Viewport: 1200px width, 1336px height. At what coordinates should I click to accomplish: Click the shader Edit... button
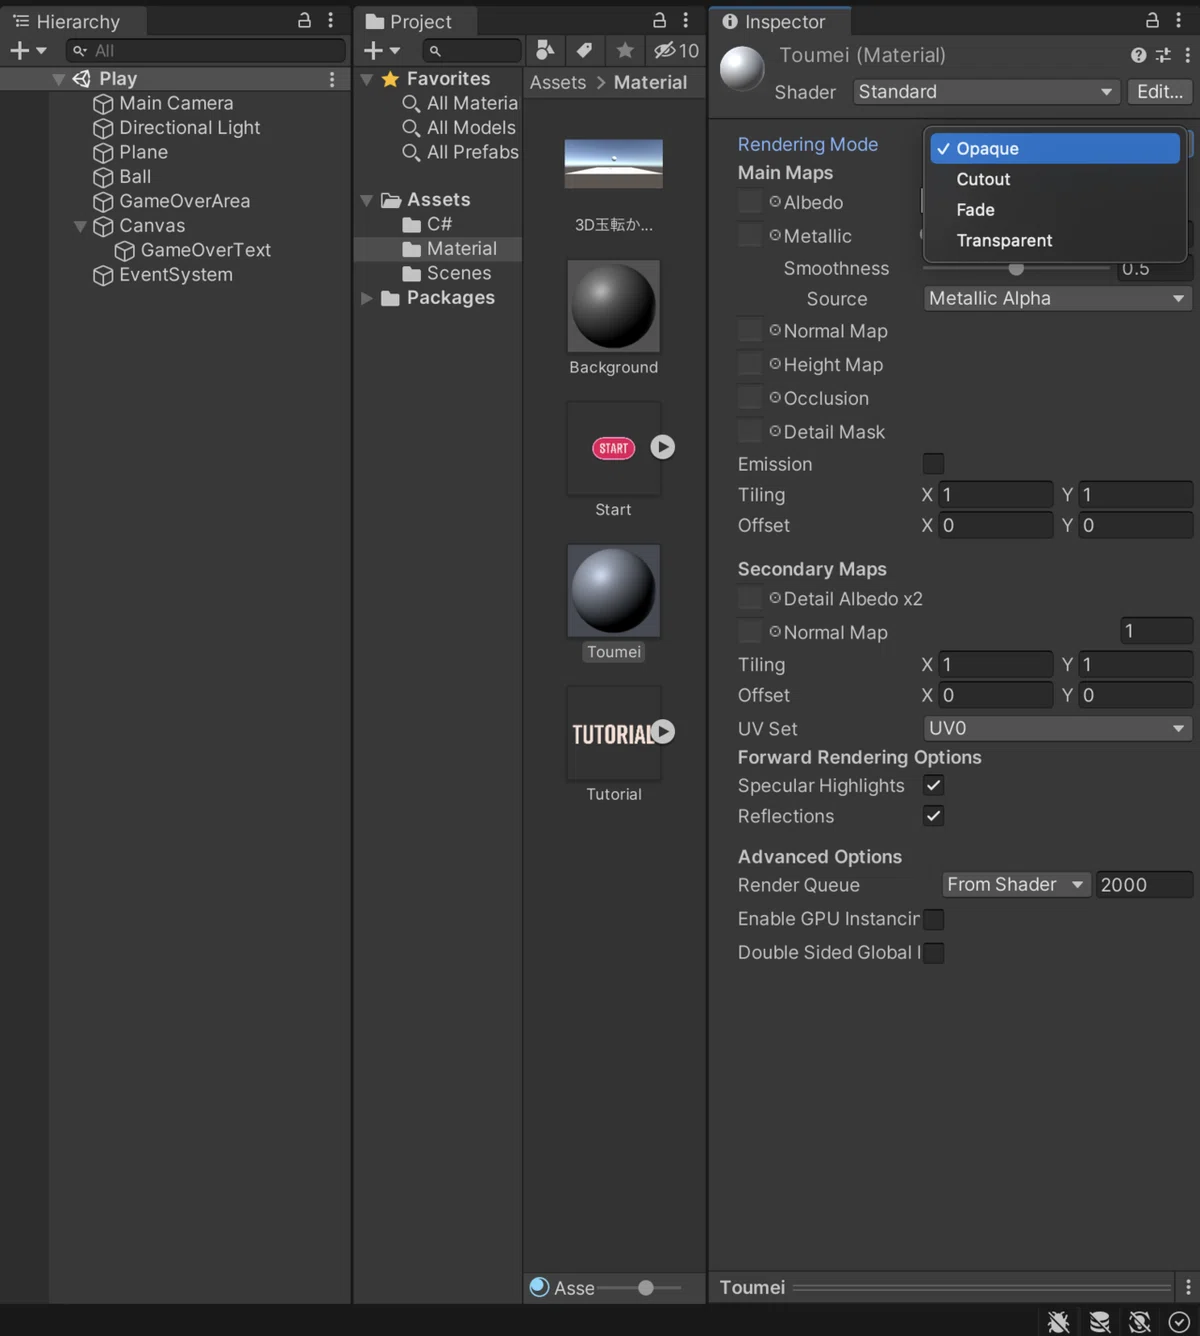[x=1159, y=92]
